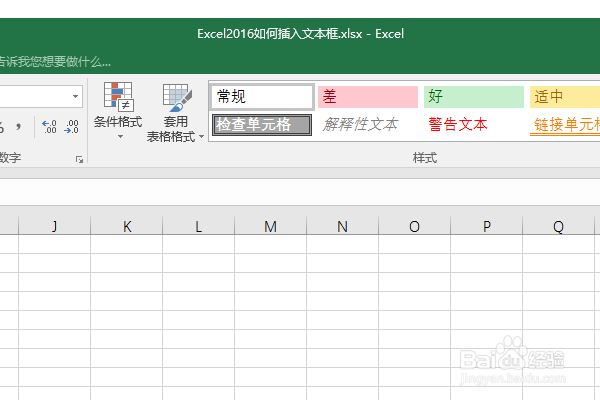Select column Q header
Viewport: 600px width, 400px height.
[558, 226]
